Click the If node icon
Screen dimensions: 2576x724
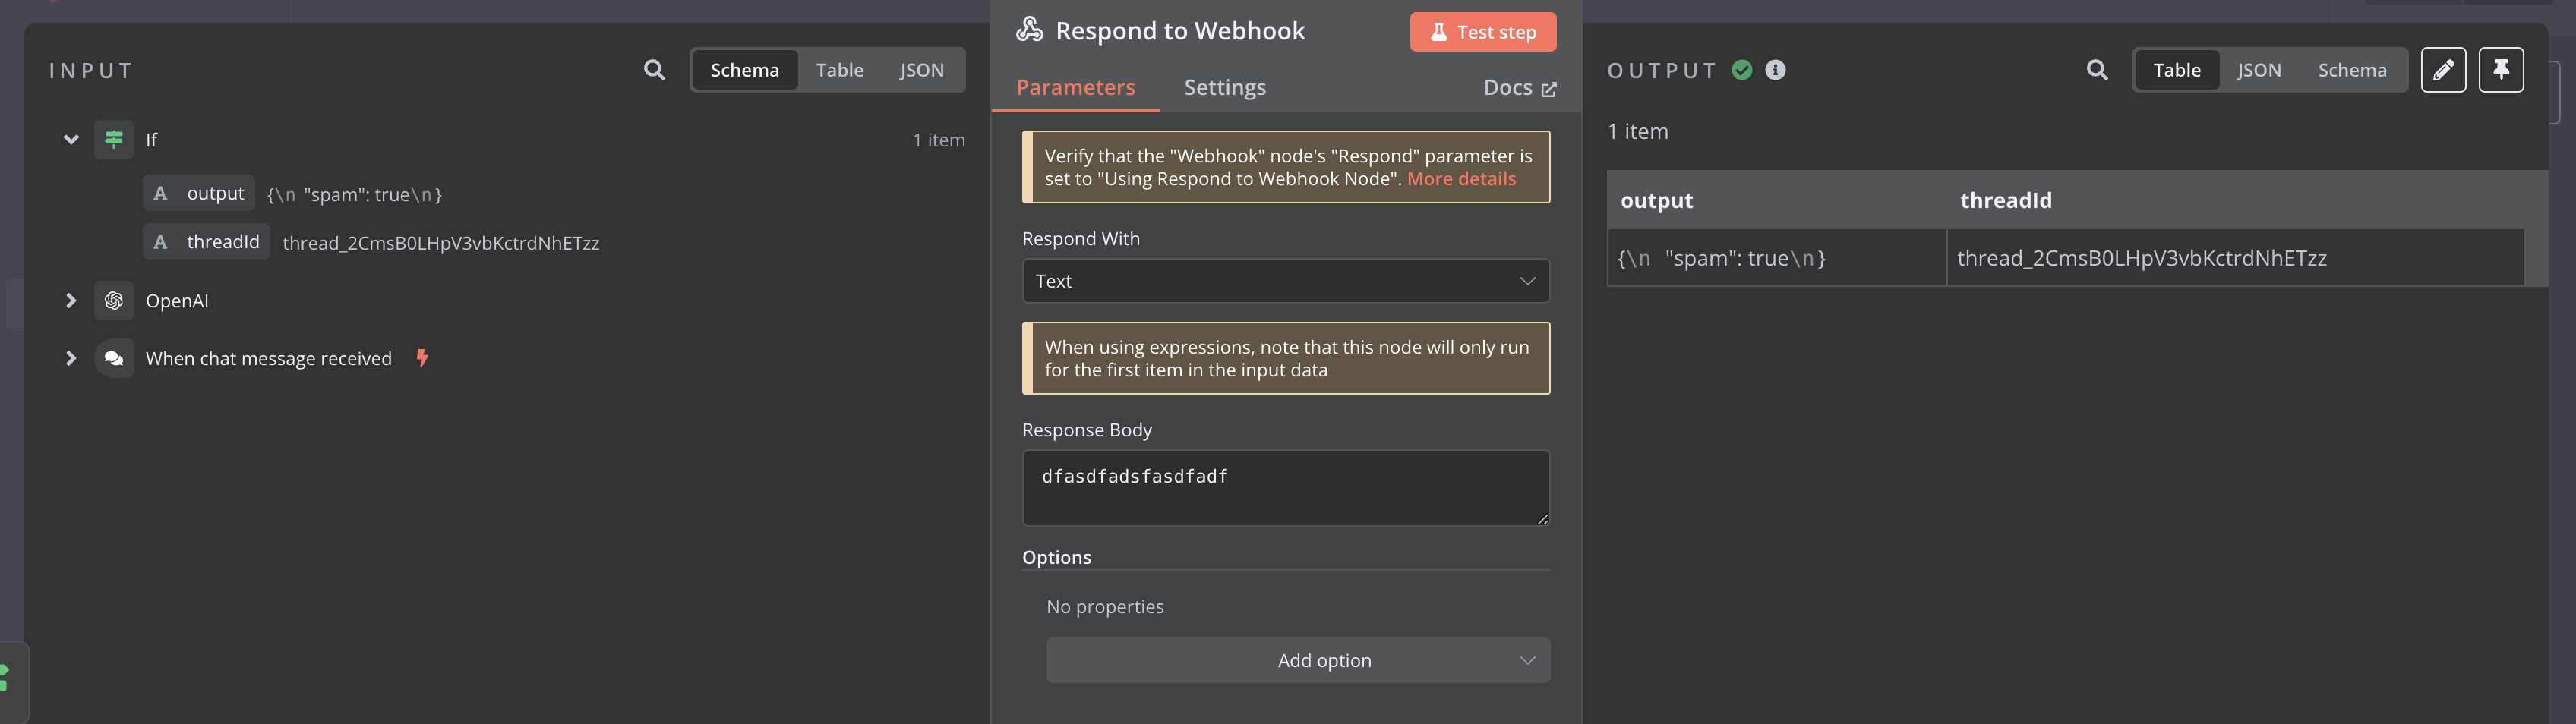(114, 139)
